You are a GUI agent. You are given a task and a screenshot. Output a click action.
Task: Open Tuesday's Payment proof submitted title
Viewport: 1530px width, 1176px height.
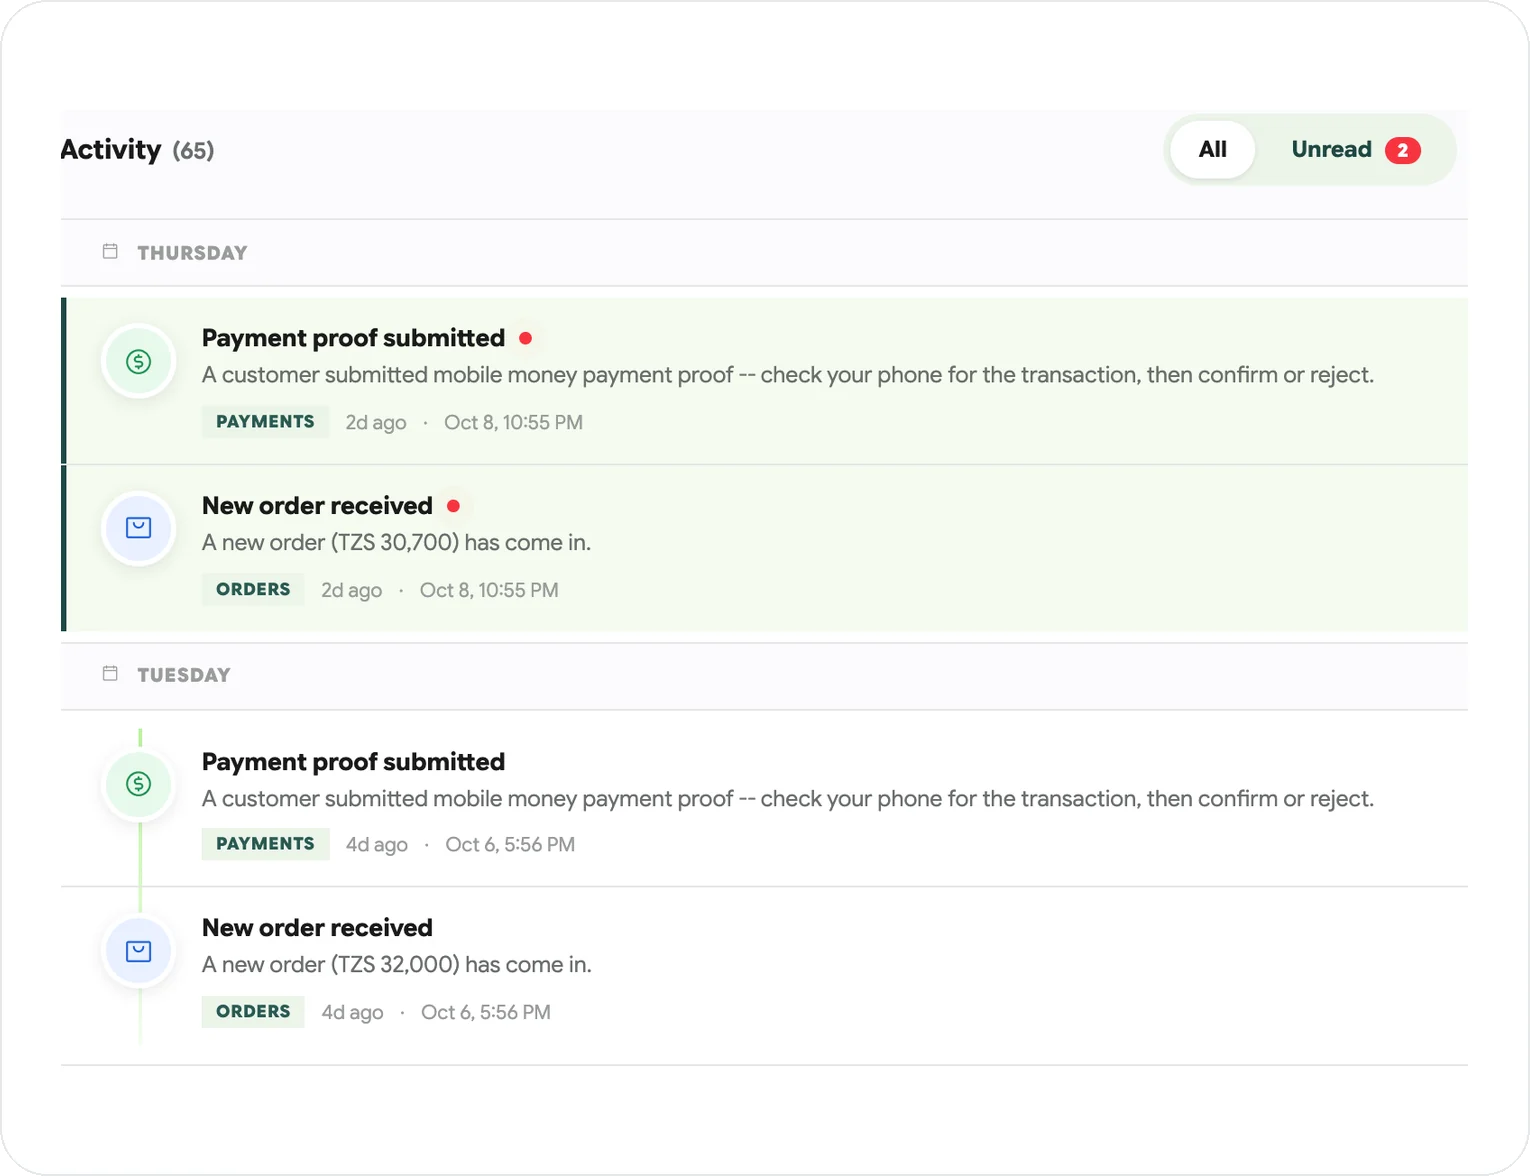click(353, 762)
